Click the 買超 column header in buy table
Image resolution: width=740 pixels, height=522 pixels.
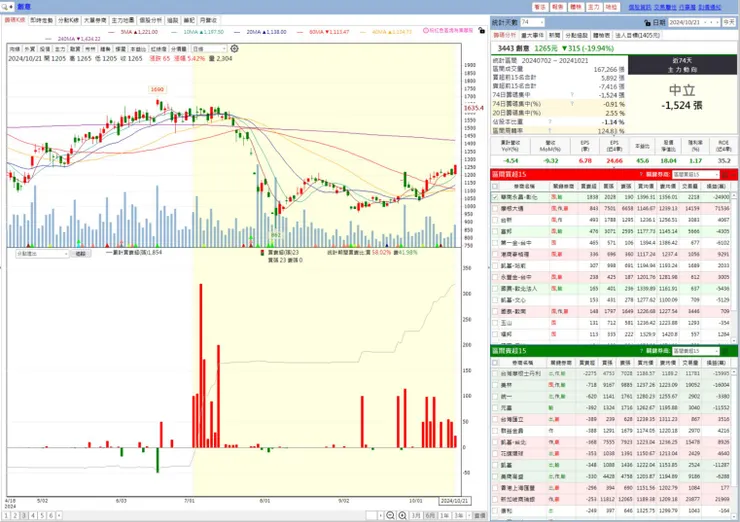(x=588, y=186)
